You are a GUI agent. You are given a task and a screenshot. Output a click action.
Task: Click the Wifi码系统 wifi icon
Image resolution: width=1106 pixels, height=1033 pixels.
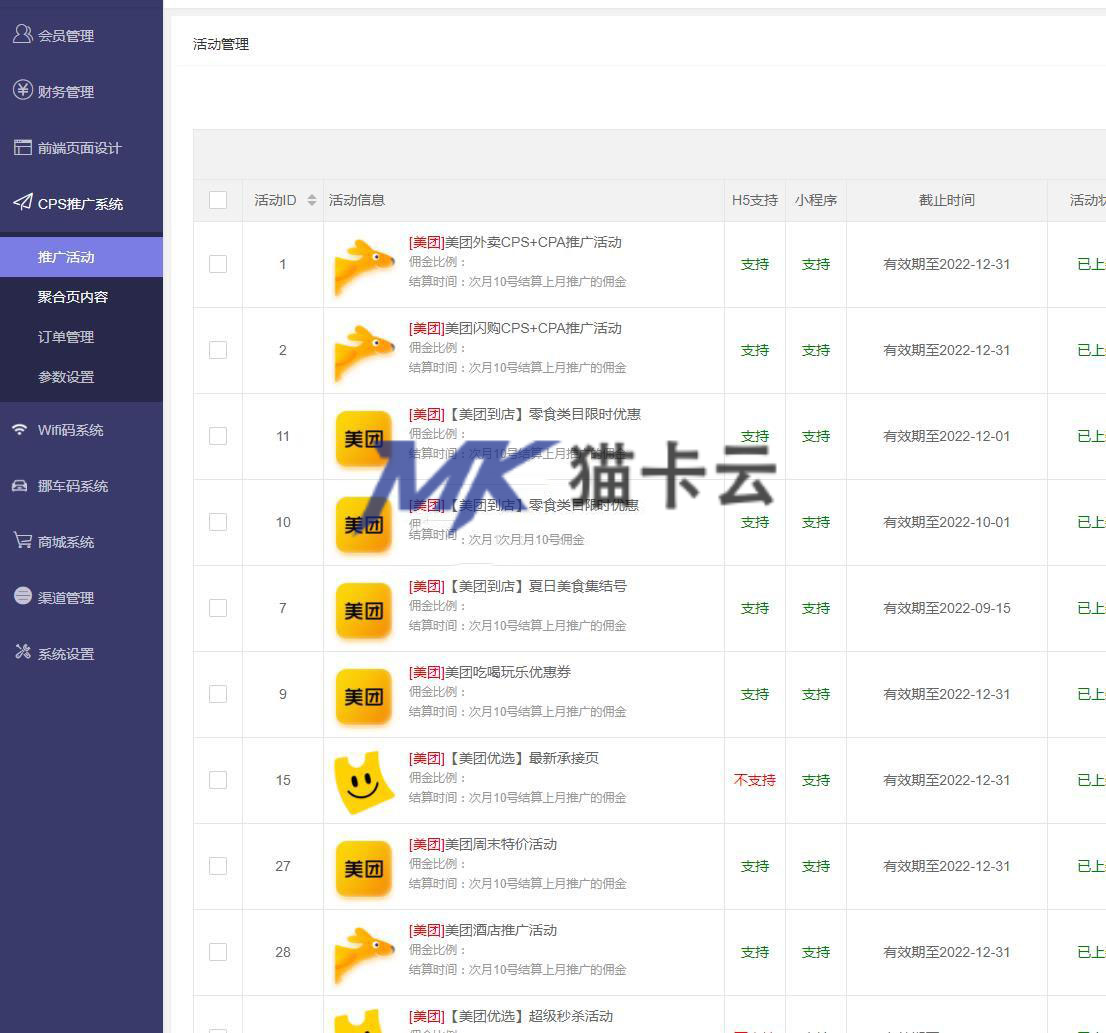tap(20, 429)
